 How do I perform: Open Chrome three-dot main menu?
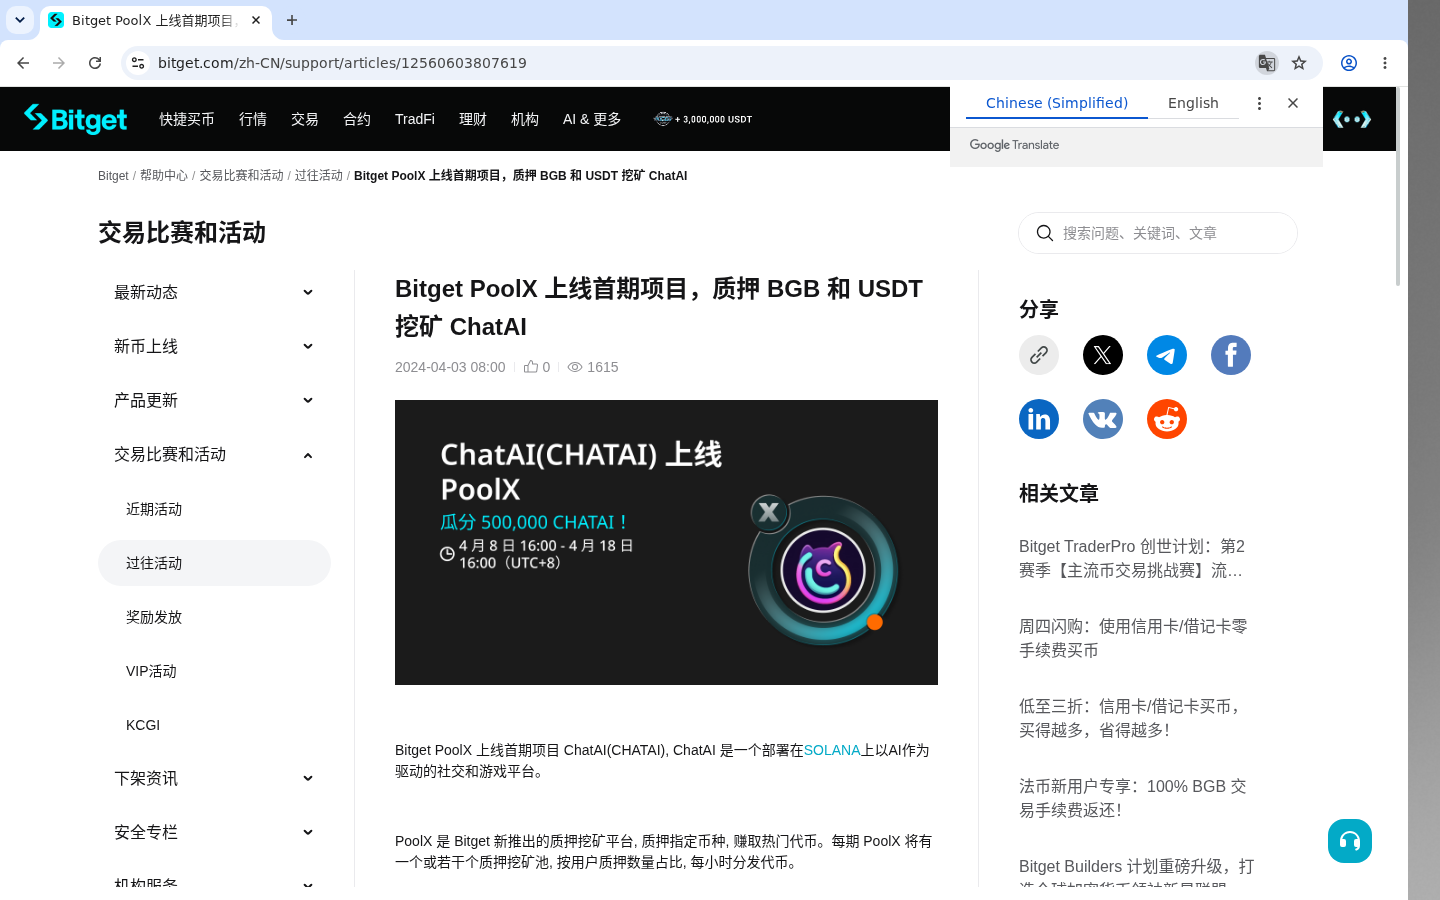[x=1385, y=63]
